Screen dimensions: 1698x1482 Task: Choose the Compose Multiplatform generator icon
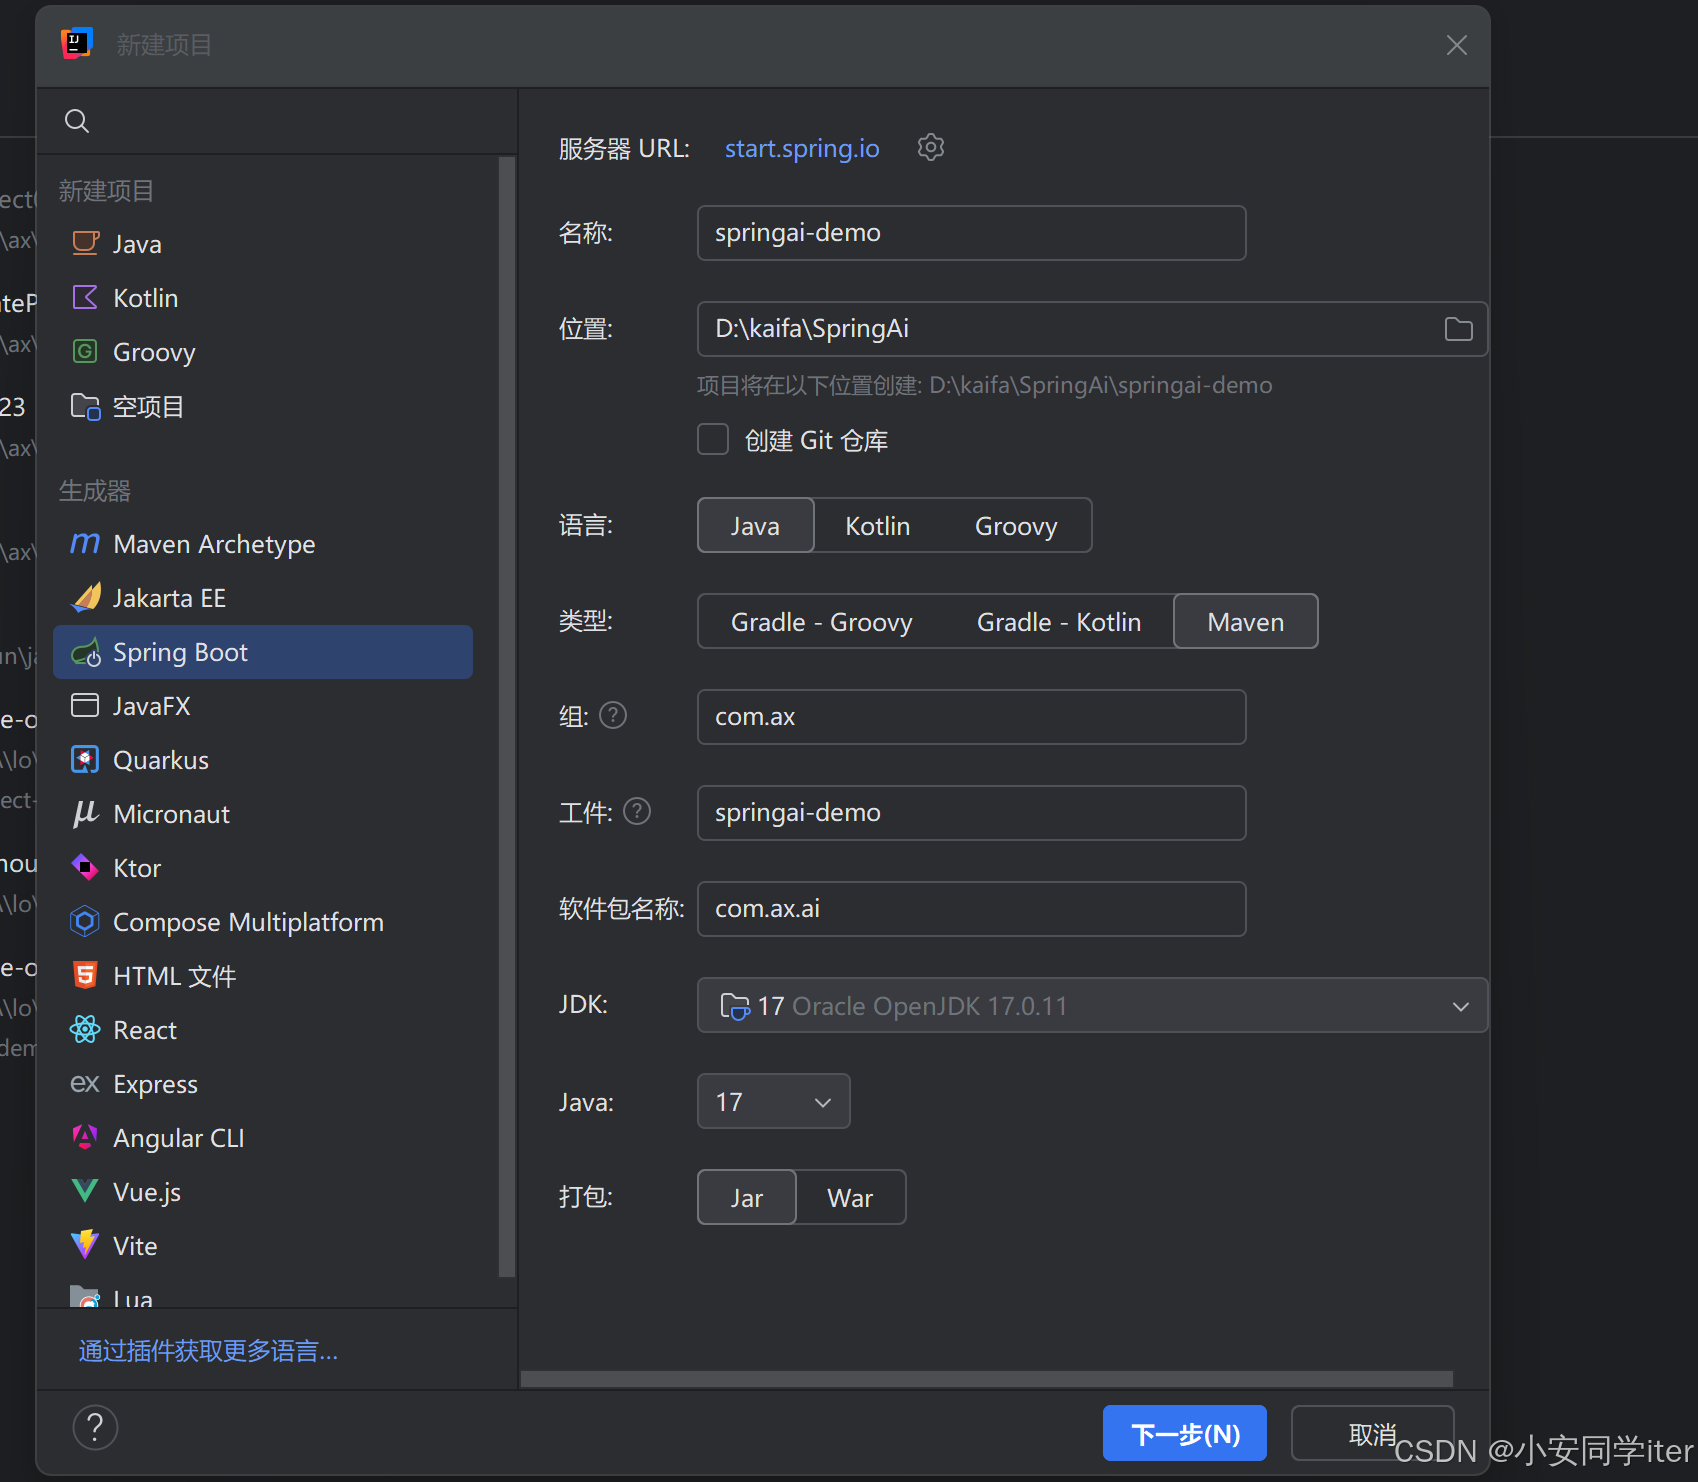86,921
